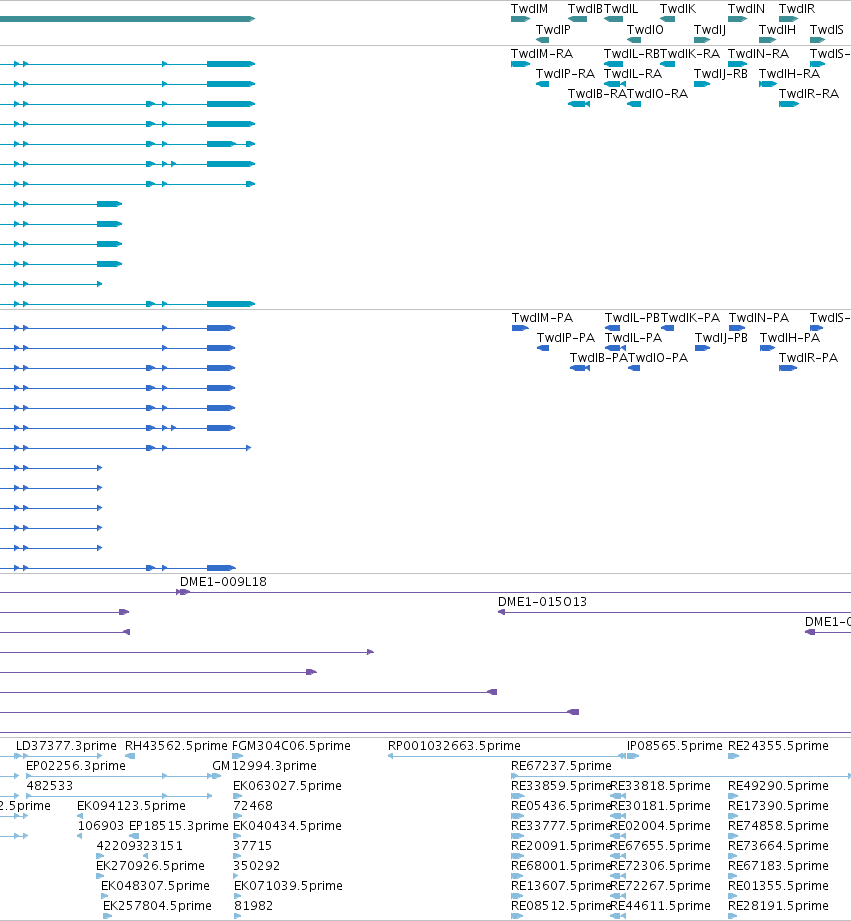Open the TwdlP-RA transcript label
This screenshot has width=851, height=921.
click(565, 73)
